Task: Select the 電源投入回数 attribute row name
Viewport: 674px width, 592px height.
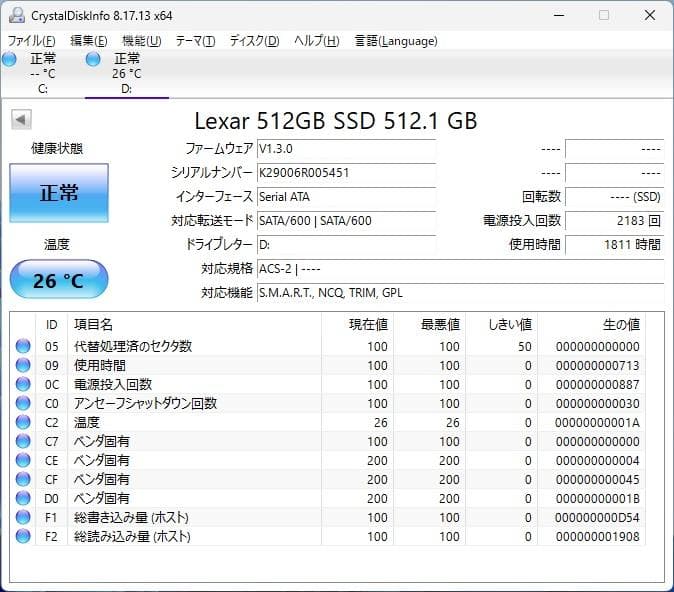Action: click(x=113, y=384)
